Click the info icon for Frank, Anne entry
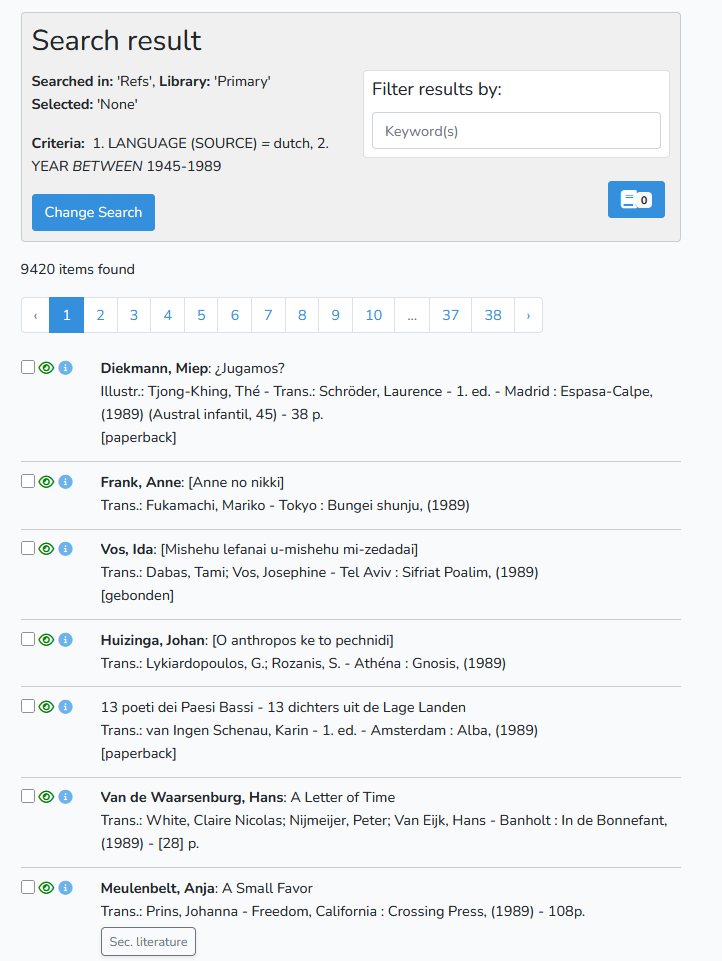Image resolution: width=722 pixels, height=961 pixels. [65, 482]
